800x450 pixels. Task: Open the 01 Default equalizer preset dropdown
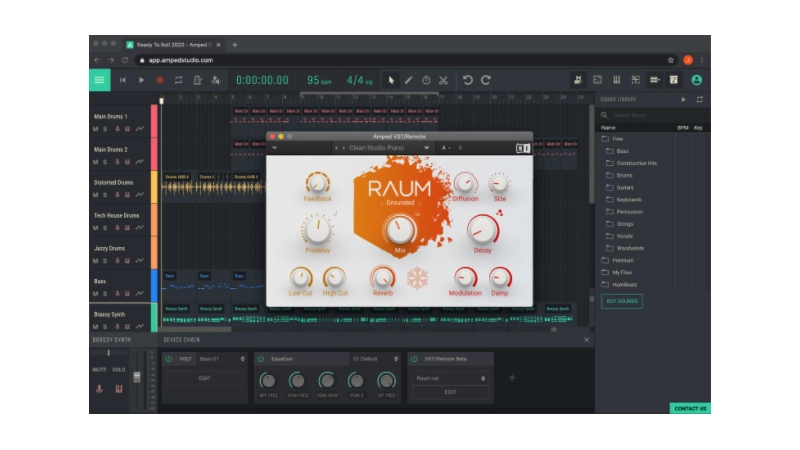[x=375, y=359]
